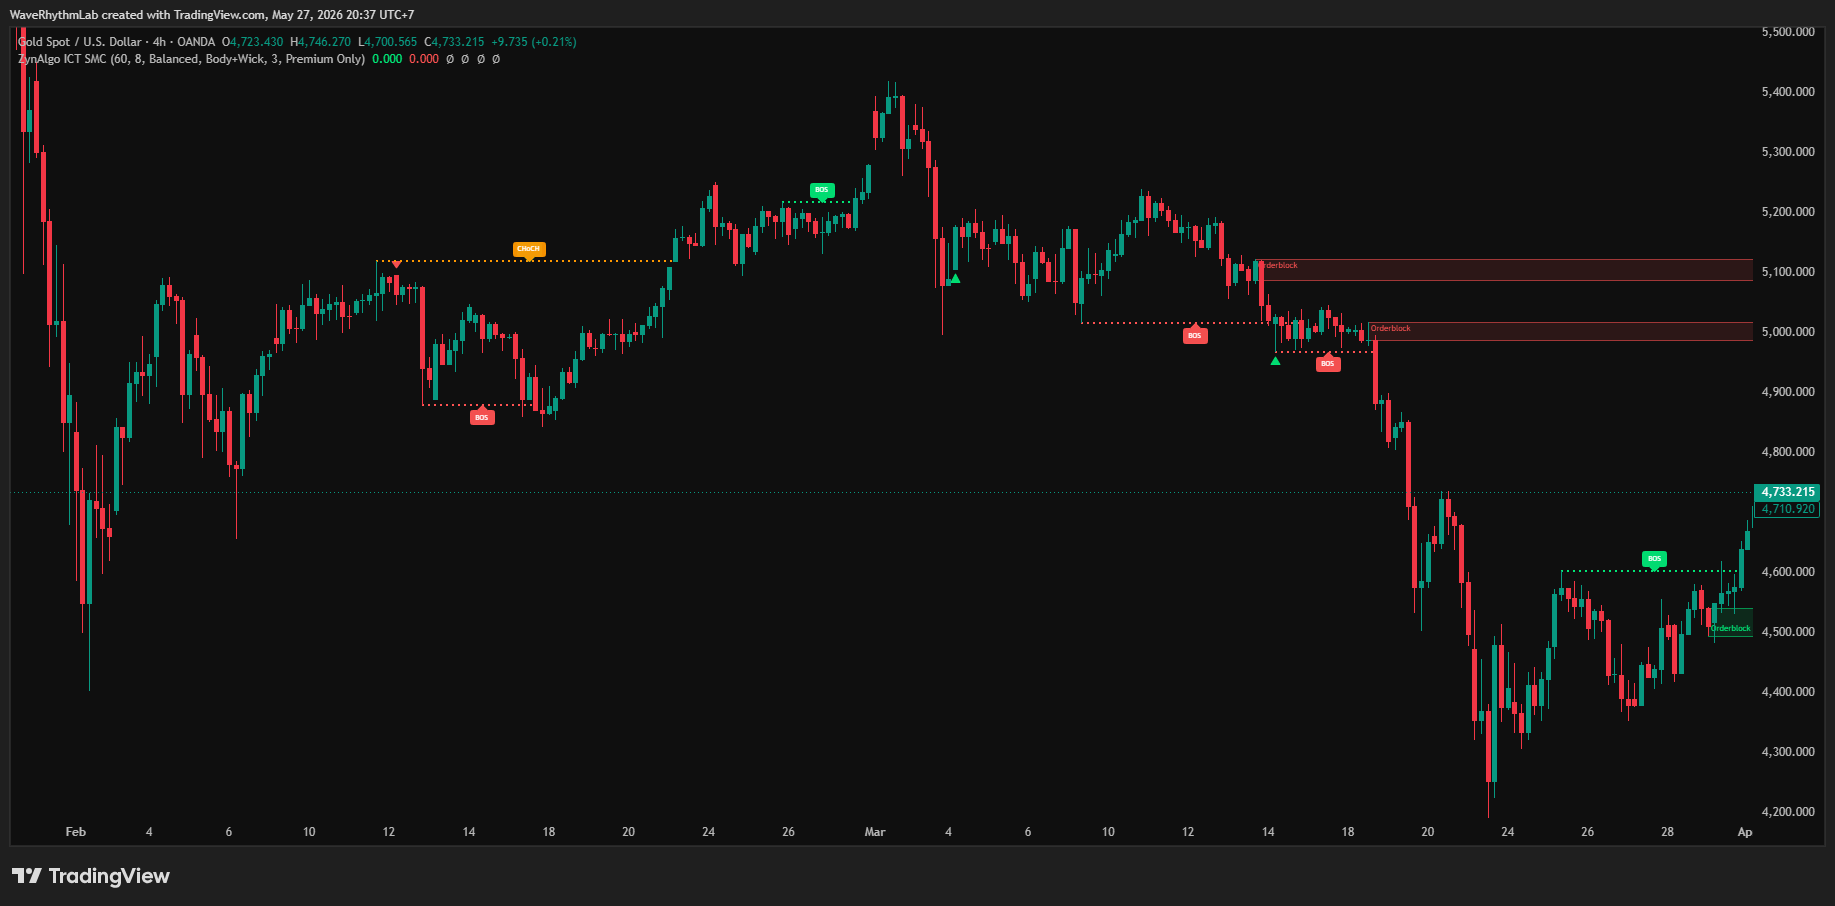
Task: Select the green BOS label near Feb 26
Action: click(x=821, y=190)
